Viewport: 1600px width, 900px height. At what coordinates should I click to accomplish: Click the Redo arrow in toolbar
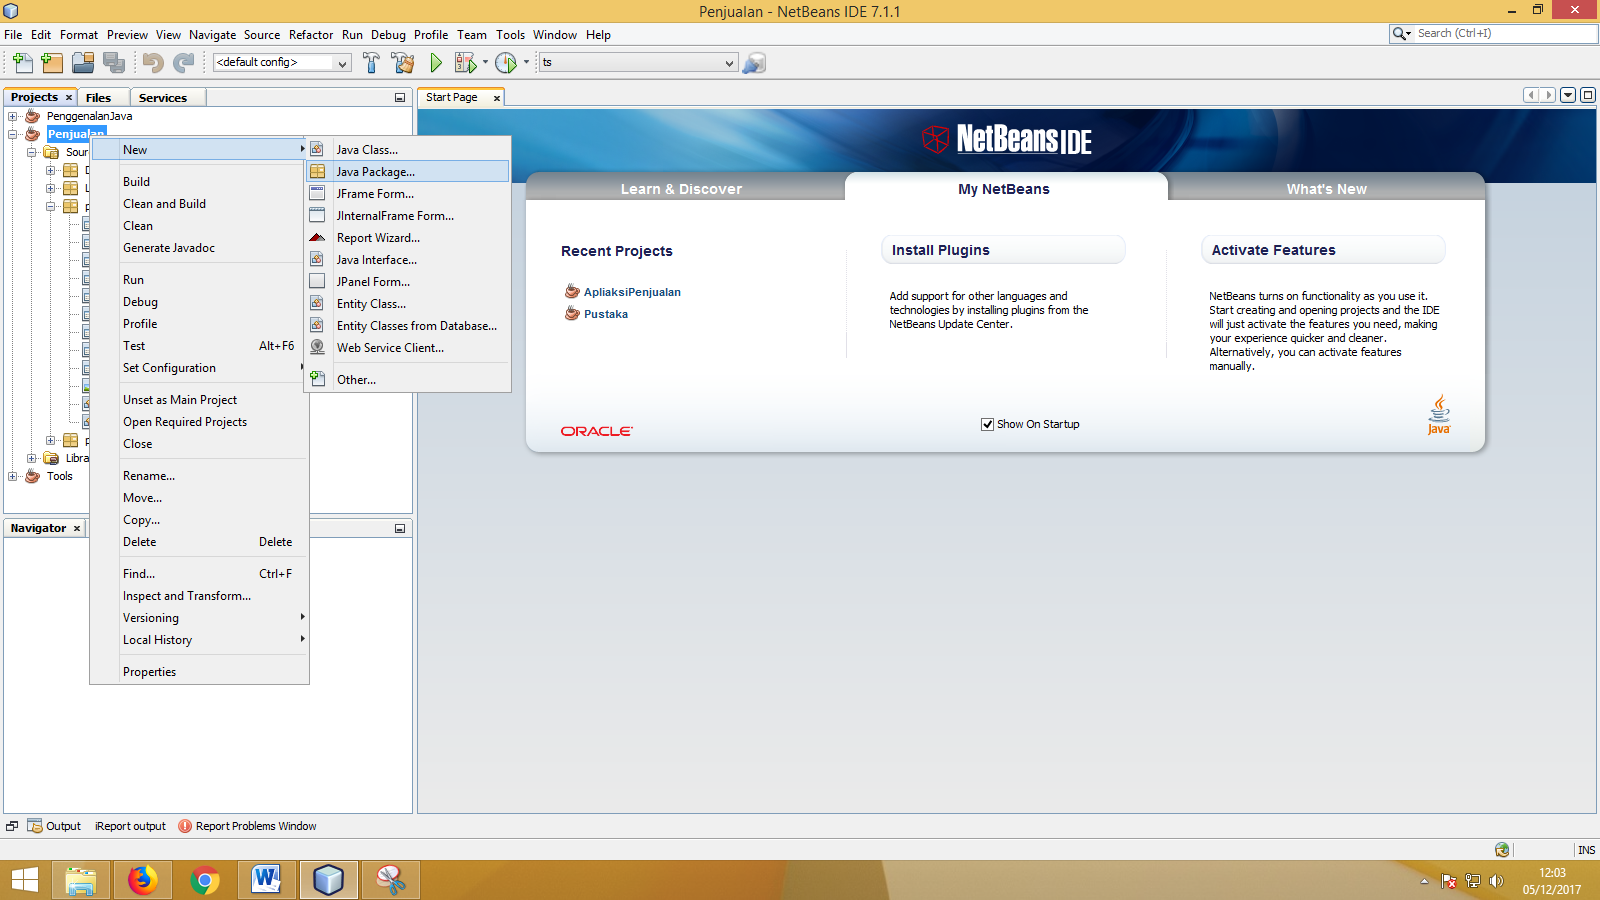pyautogui.click(x=184, y=63)
